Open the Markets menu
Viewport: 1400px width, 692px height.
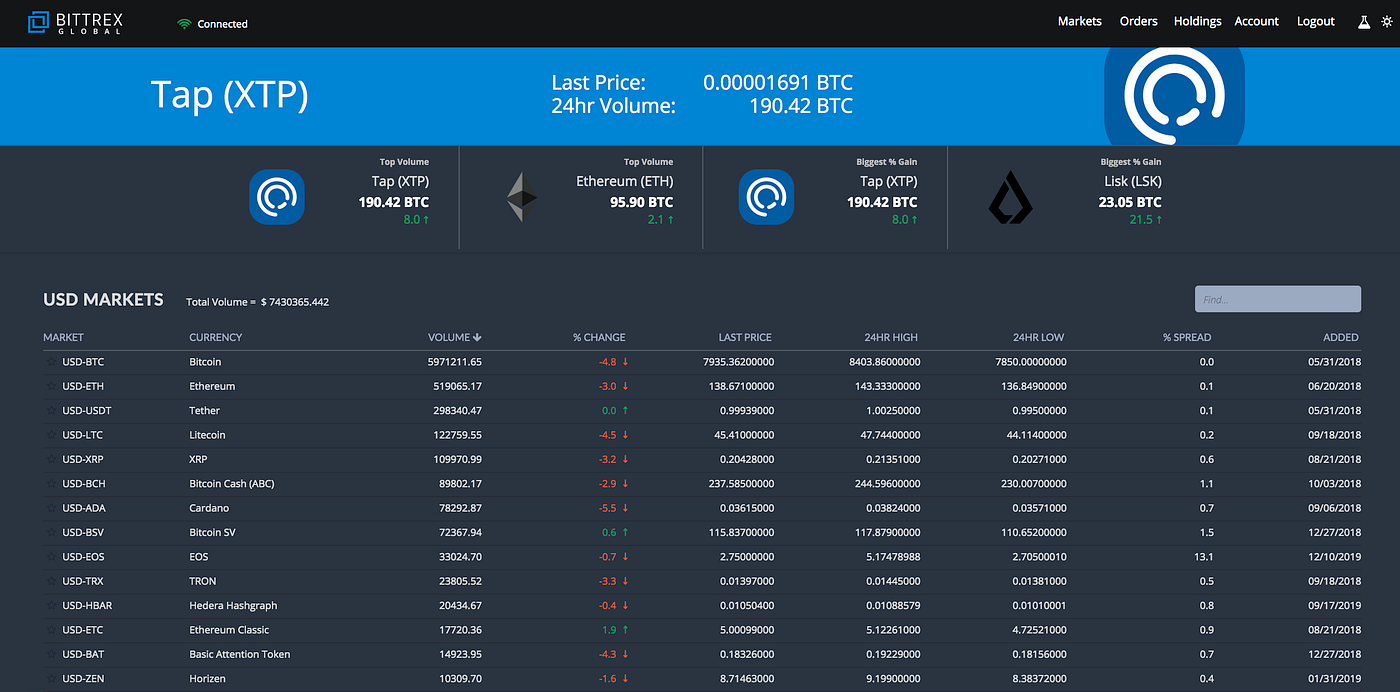pos(1080,21)
